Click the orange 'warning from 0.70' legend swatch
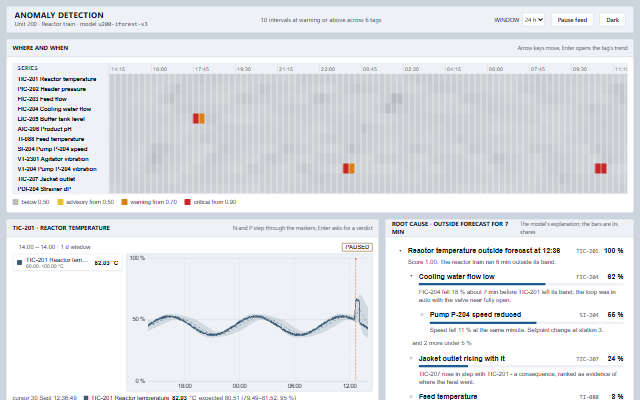 pyautogui.click(x=124, y=202)
